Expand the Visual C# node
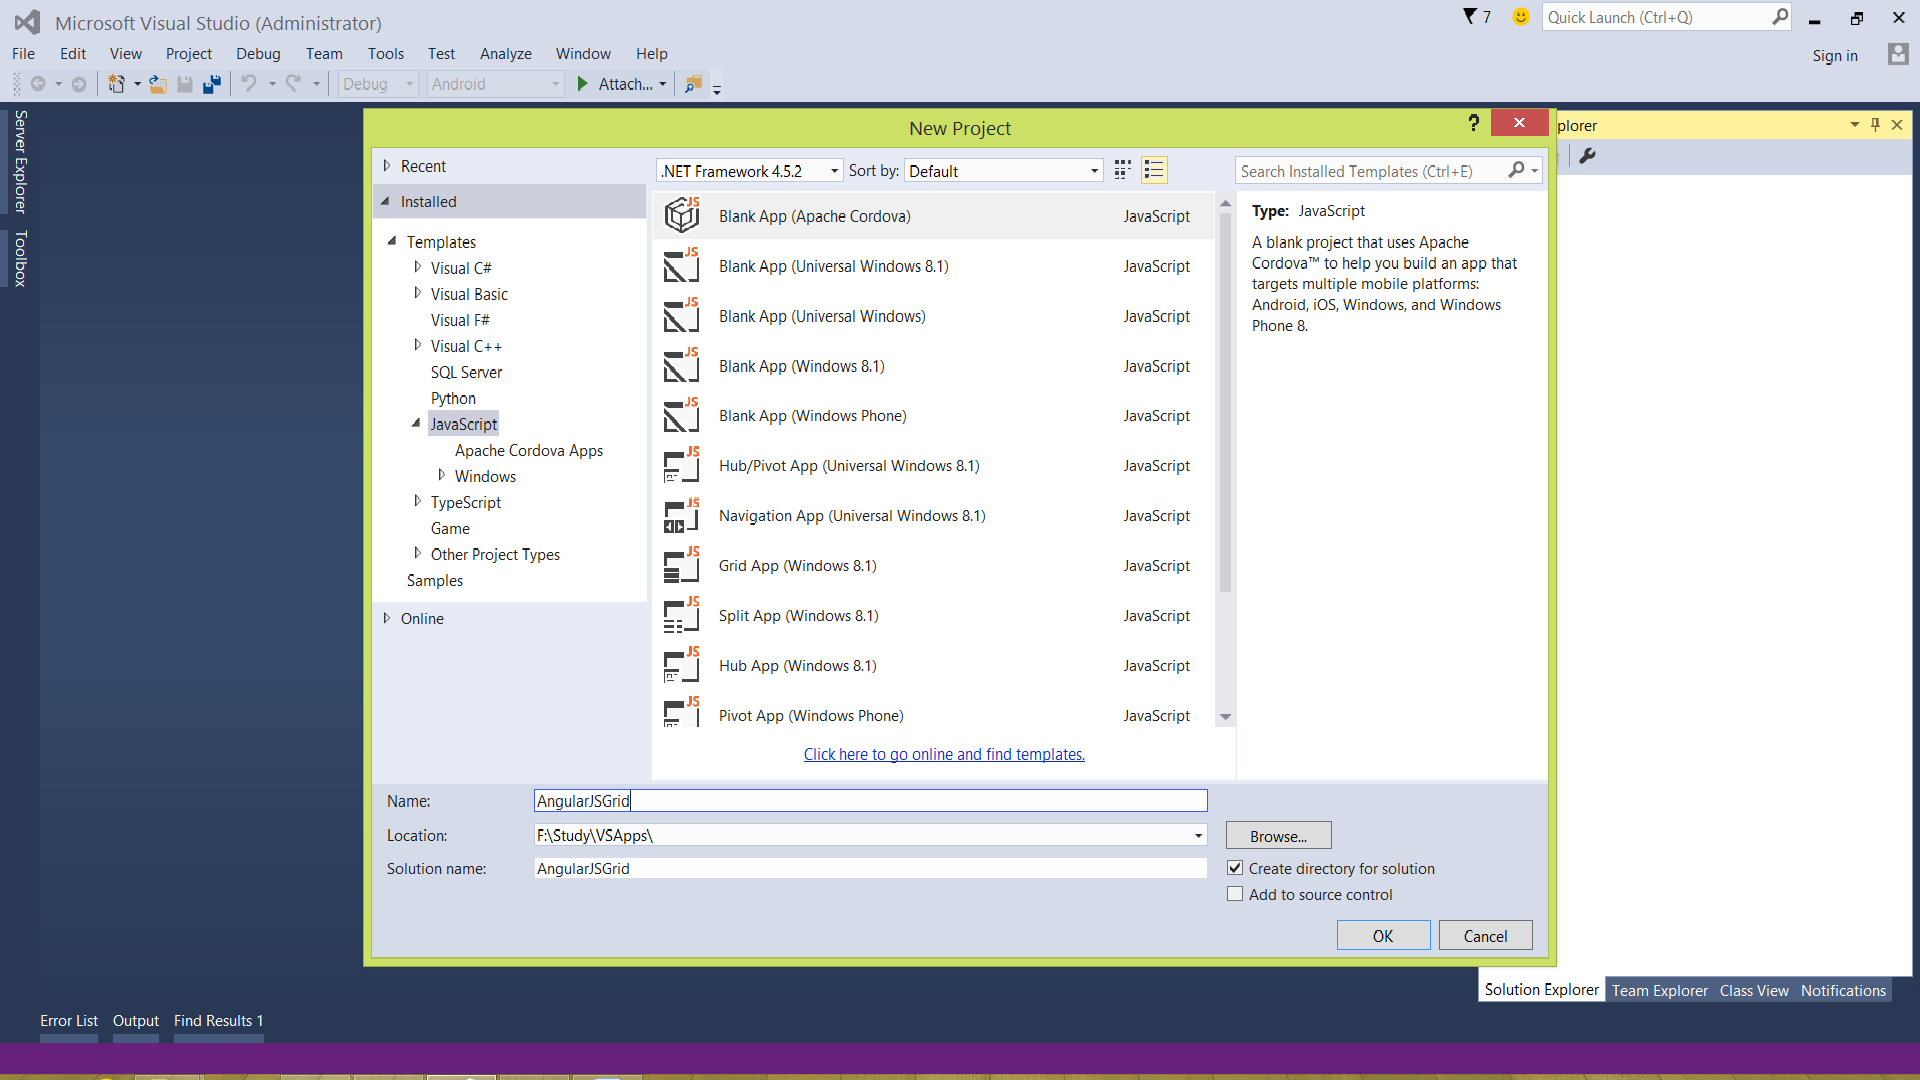 coord(418,267)
